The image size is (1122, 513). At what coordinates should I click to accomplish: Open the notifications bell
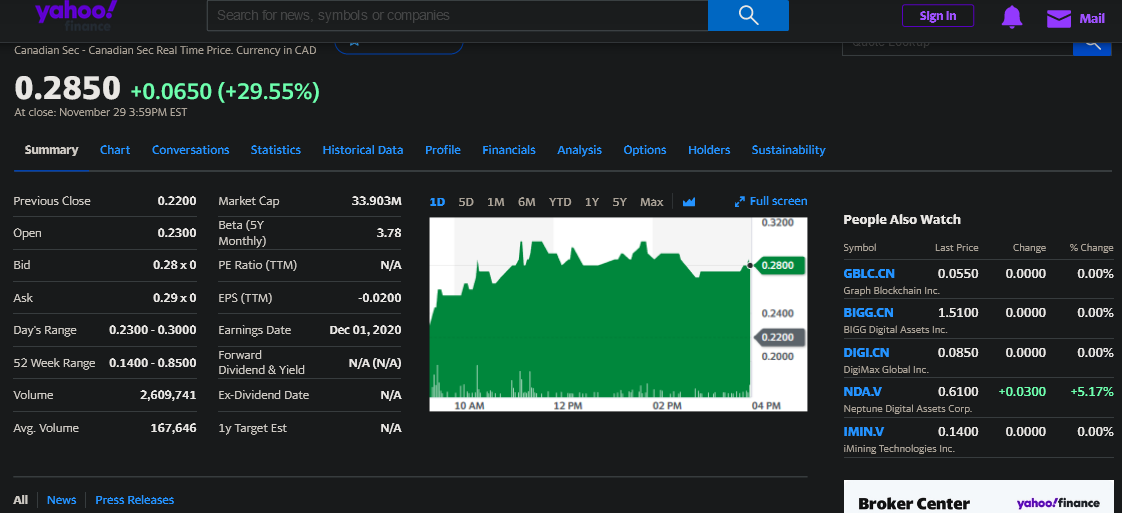coord(1012,17)
